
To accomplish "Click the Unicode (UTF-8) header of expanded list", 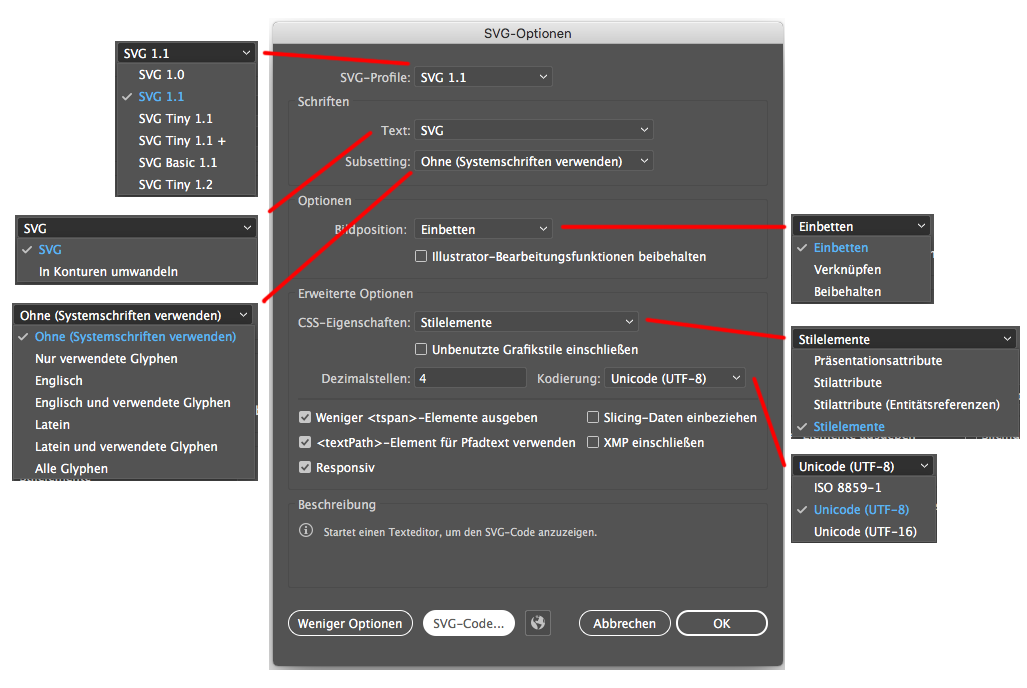I will click(863, 467).
